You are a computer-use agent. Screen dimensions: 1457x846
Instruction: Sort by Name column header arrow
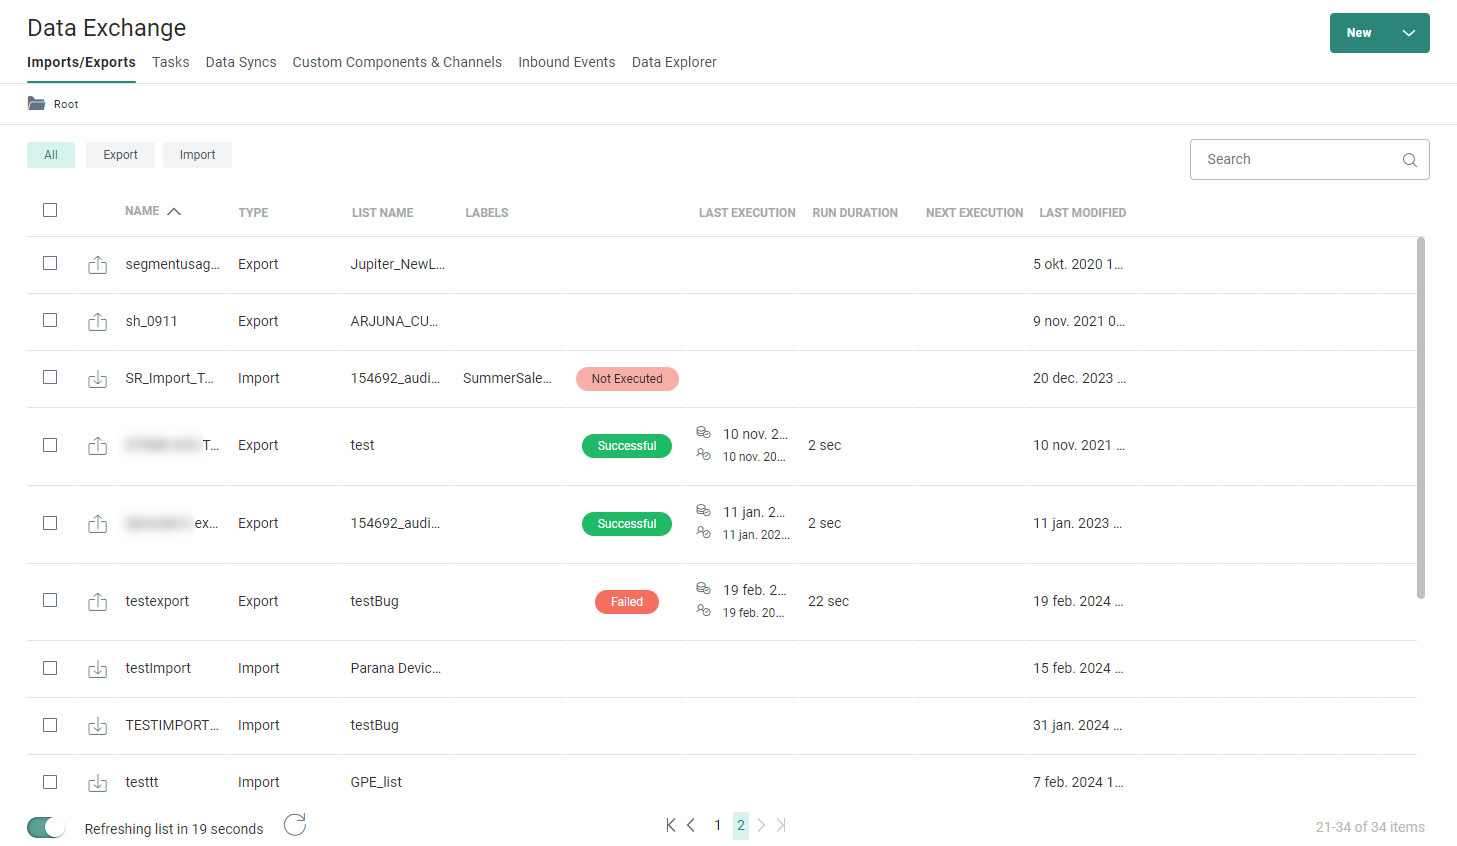click(x=174, y=211)
